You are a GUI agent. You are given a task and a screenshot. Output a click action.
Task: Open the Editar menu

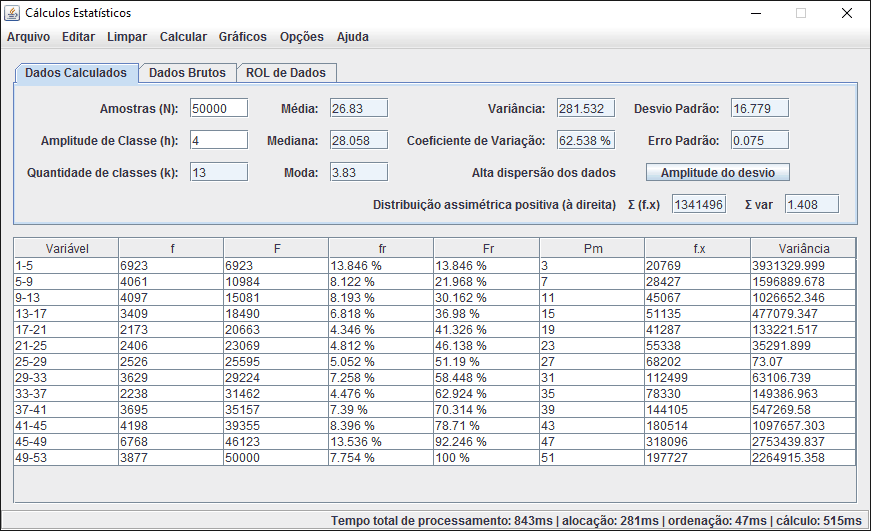(x=78, y=37)
